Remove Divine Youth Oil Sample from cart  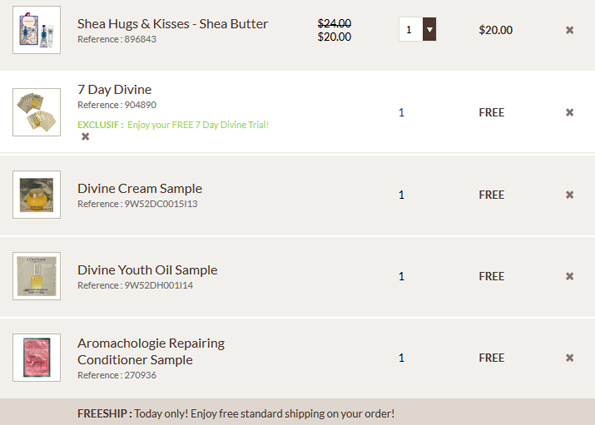click(569, 276)
